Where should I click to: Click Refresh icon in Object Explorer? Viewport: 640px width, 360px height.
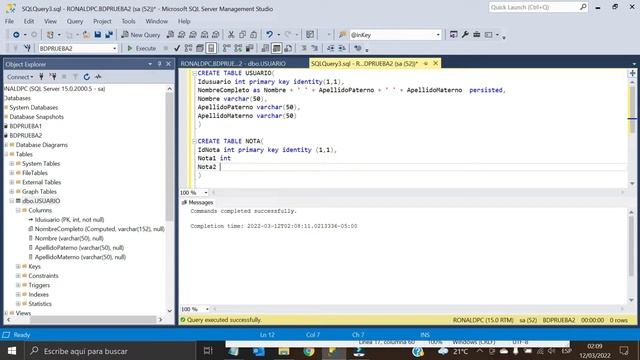tap(87, 77)
